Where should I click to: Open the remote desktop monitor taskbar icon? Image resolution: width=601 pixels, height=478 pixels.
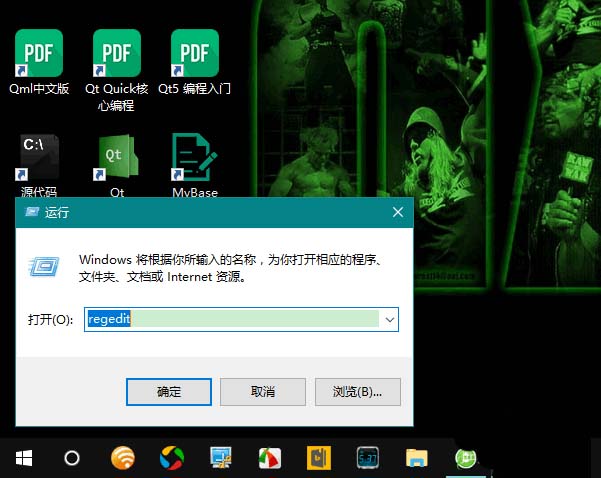[221, 458]
